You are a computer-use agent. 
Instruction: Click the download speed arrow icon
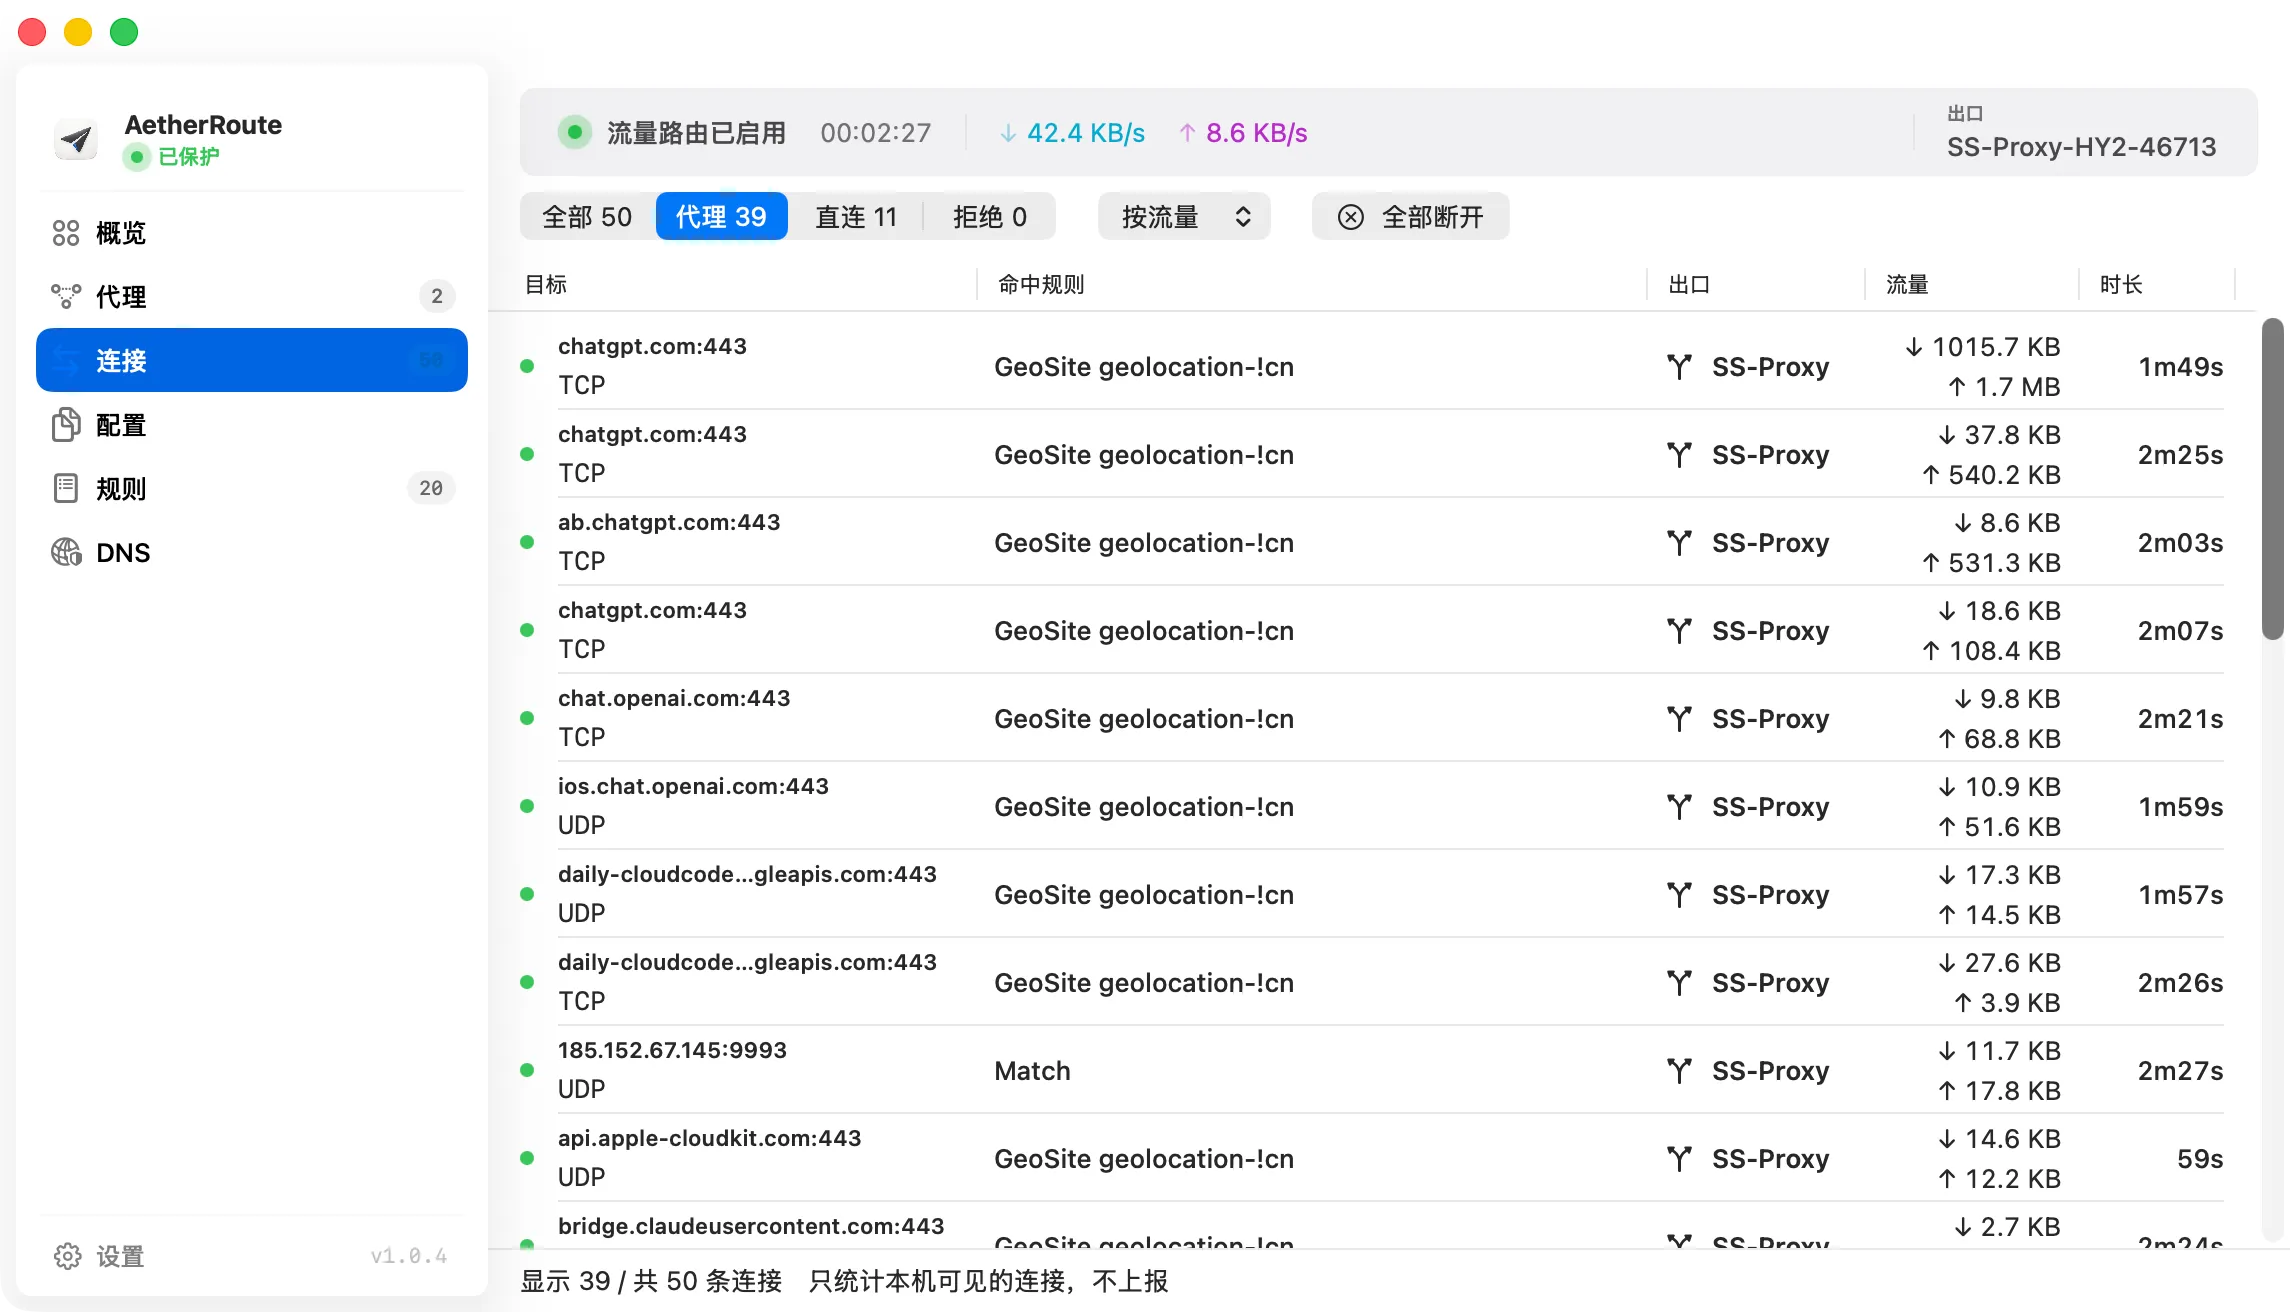click(x=1008, y=133)
